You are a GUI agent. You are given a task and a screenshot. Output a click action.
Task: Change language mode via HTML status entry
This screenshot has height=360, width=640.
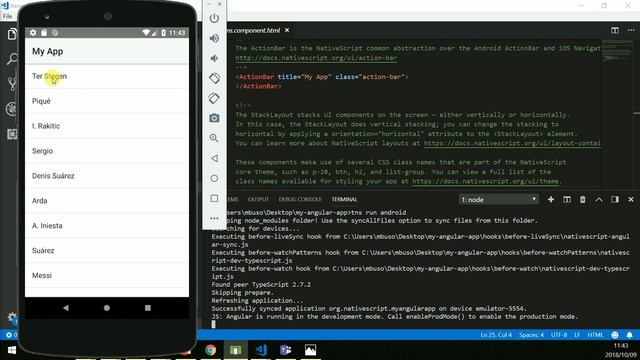pos(595,335)
